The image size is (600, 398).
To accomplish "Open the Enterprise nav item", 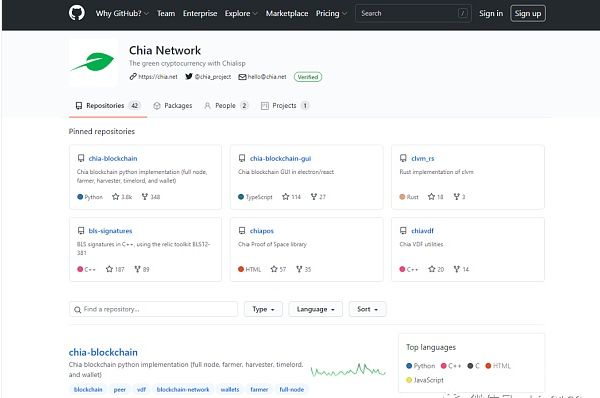I will click(x=200, y=13).
